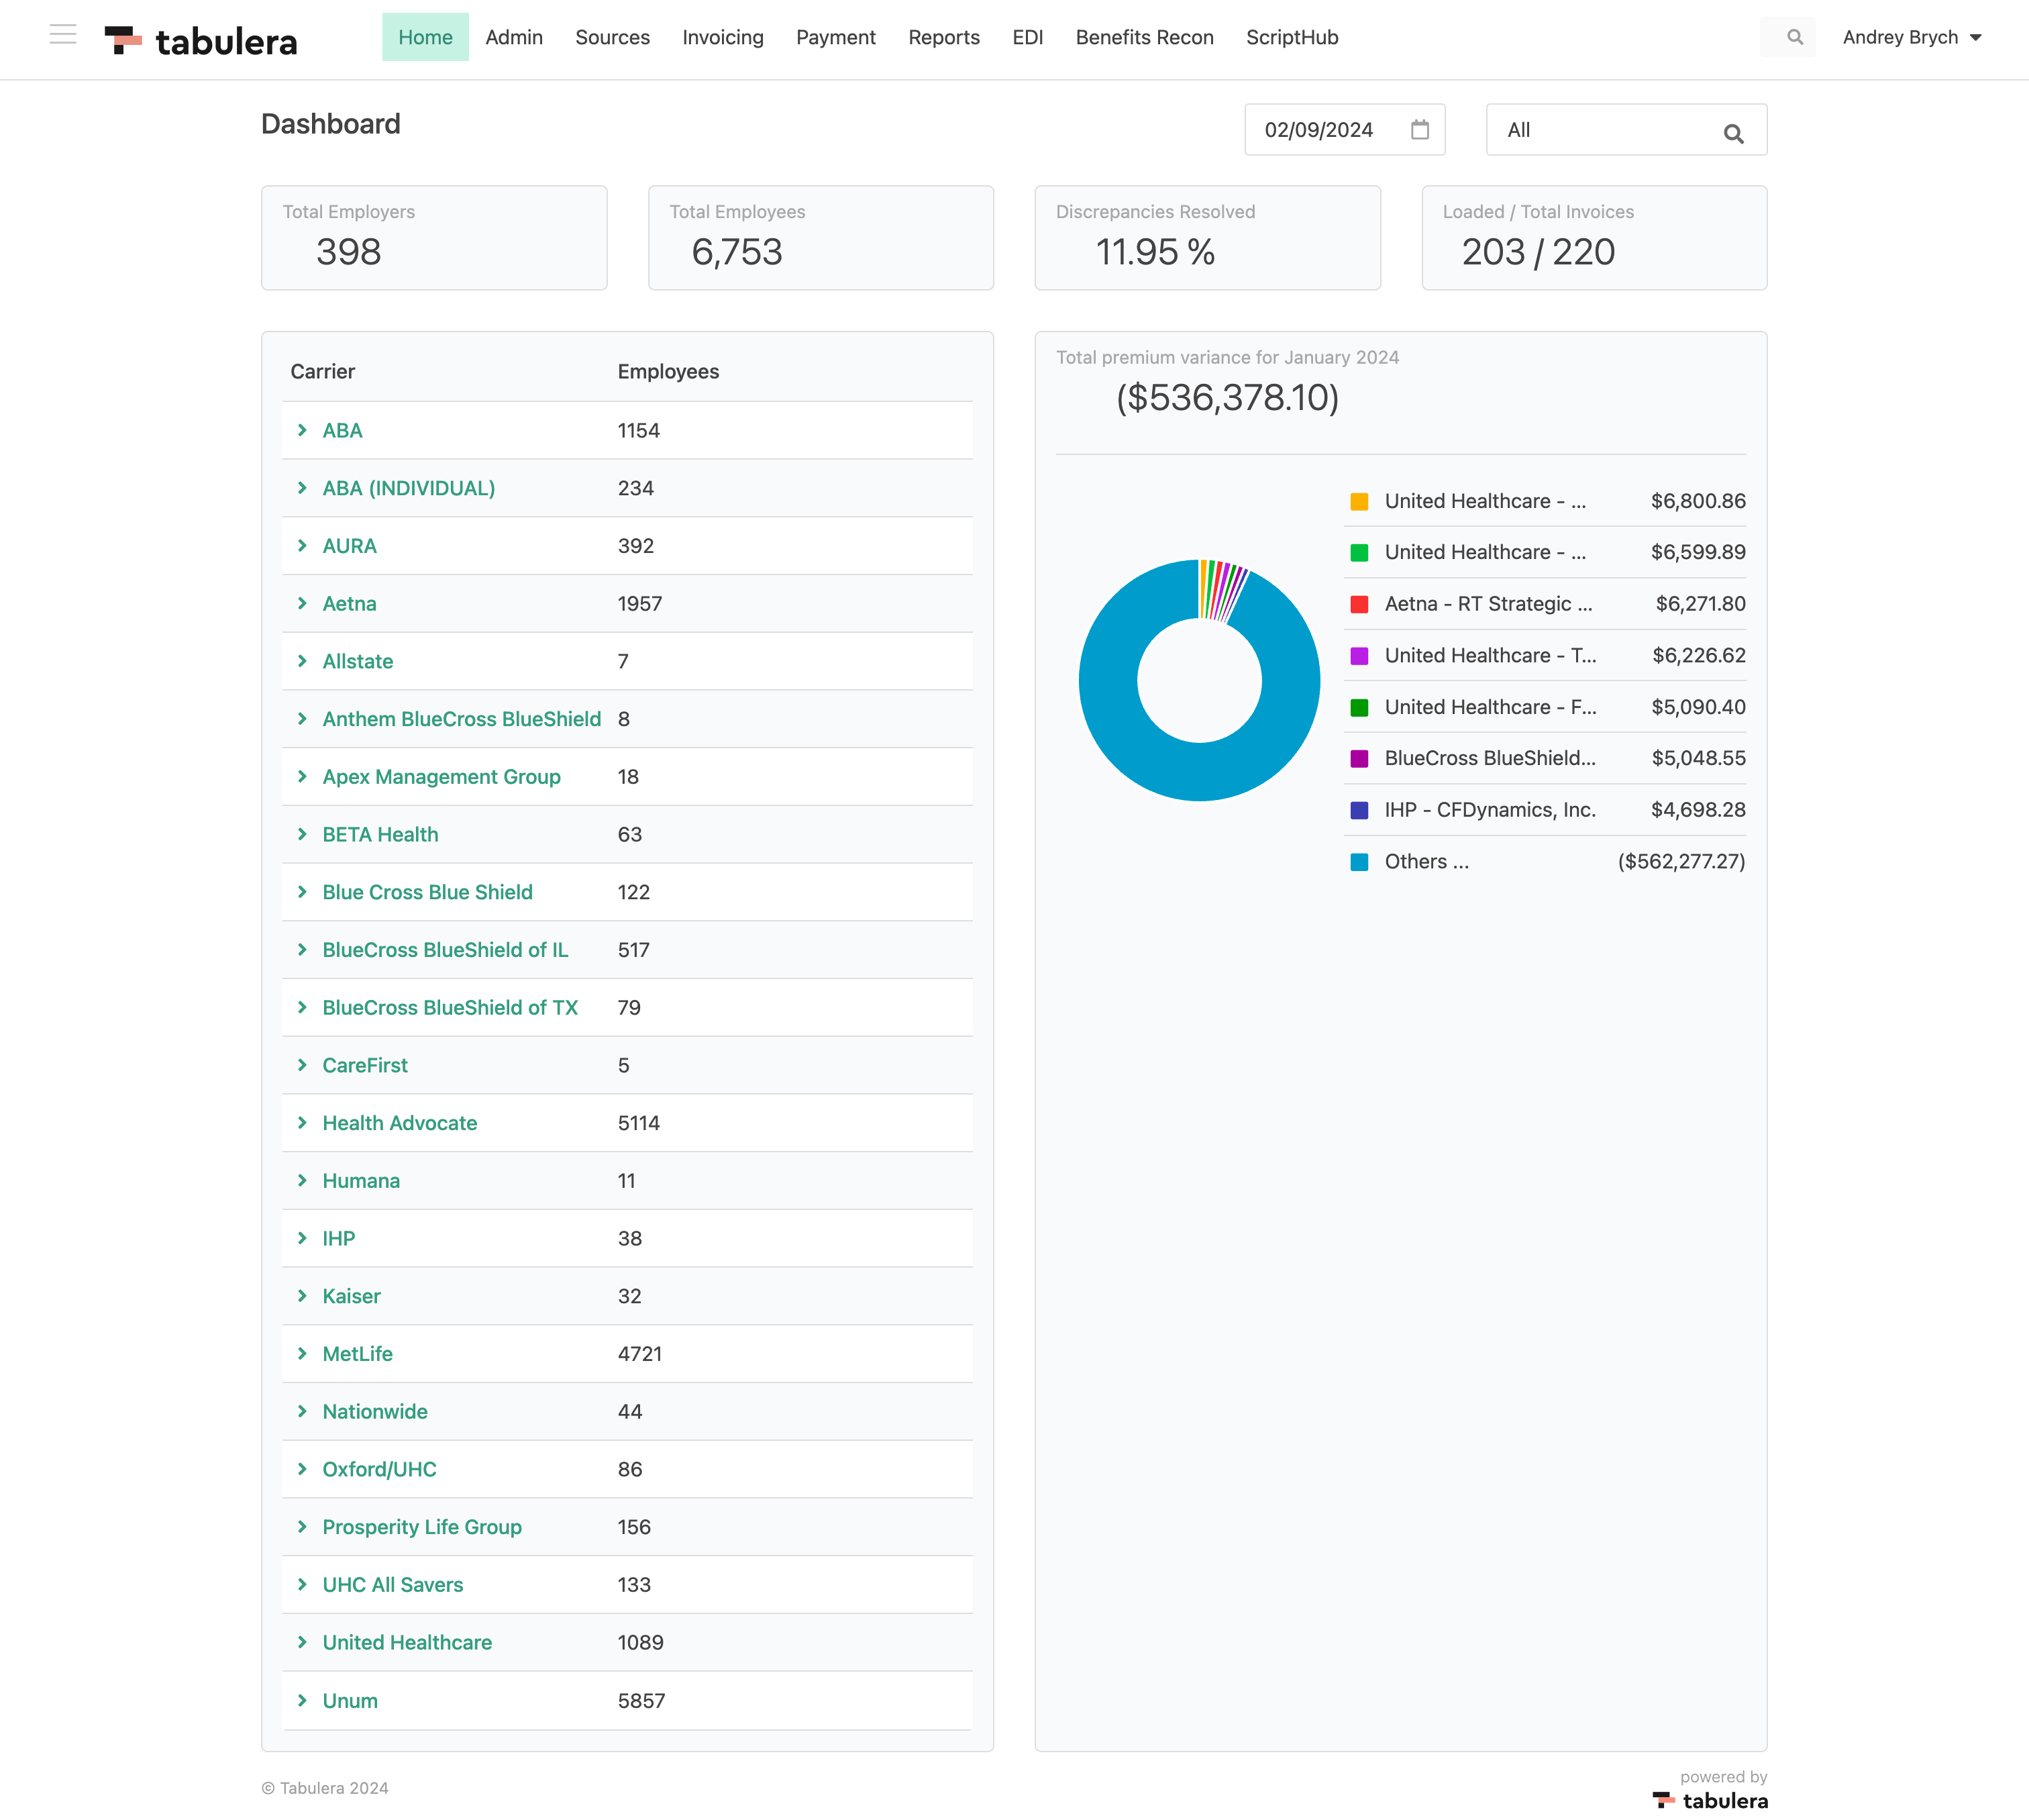Click the 02/09/2024 date input field

click(1319, 130)
